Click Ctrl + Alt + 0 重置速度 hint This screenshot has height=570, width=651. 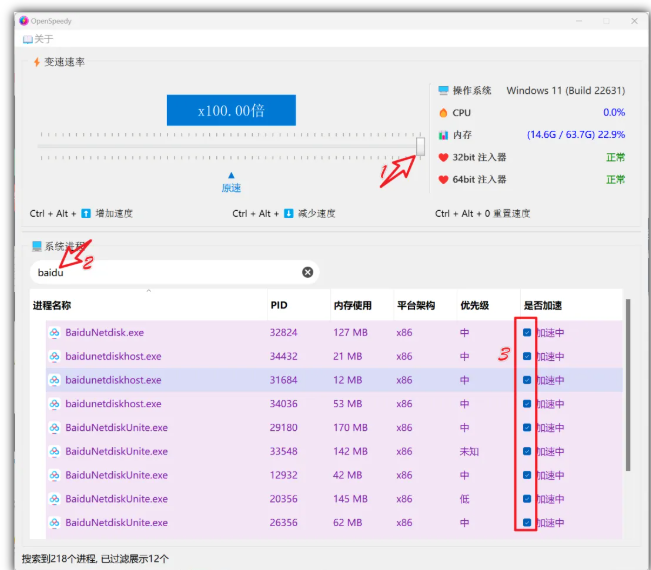tap(482, 213)
